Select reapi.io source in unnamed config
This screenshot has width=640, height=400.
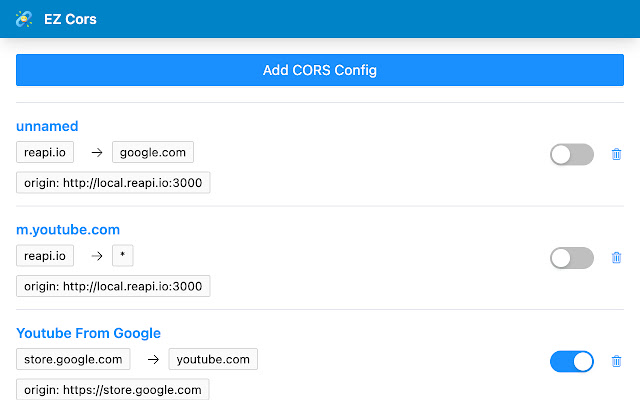[45, 152]
